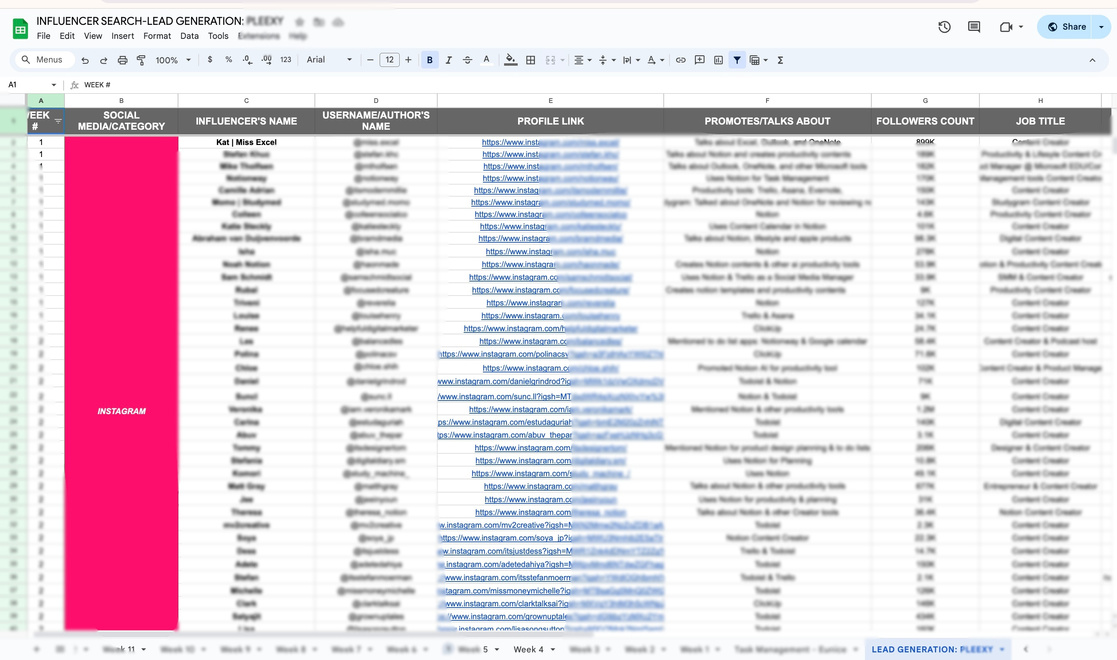This screenshot has height=660, width=1117.
Task: Toggle Bold formatting
Action: tap(430, 61)
